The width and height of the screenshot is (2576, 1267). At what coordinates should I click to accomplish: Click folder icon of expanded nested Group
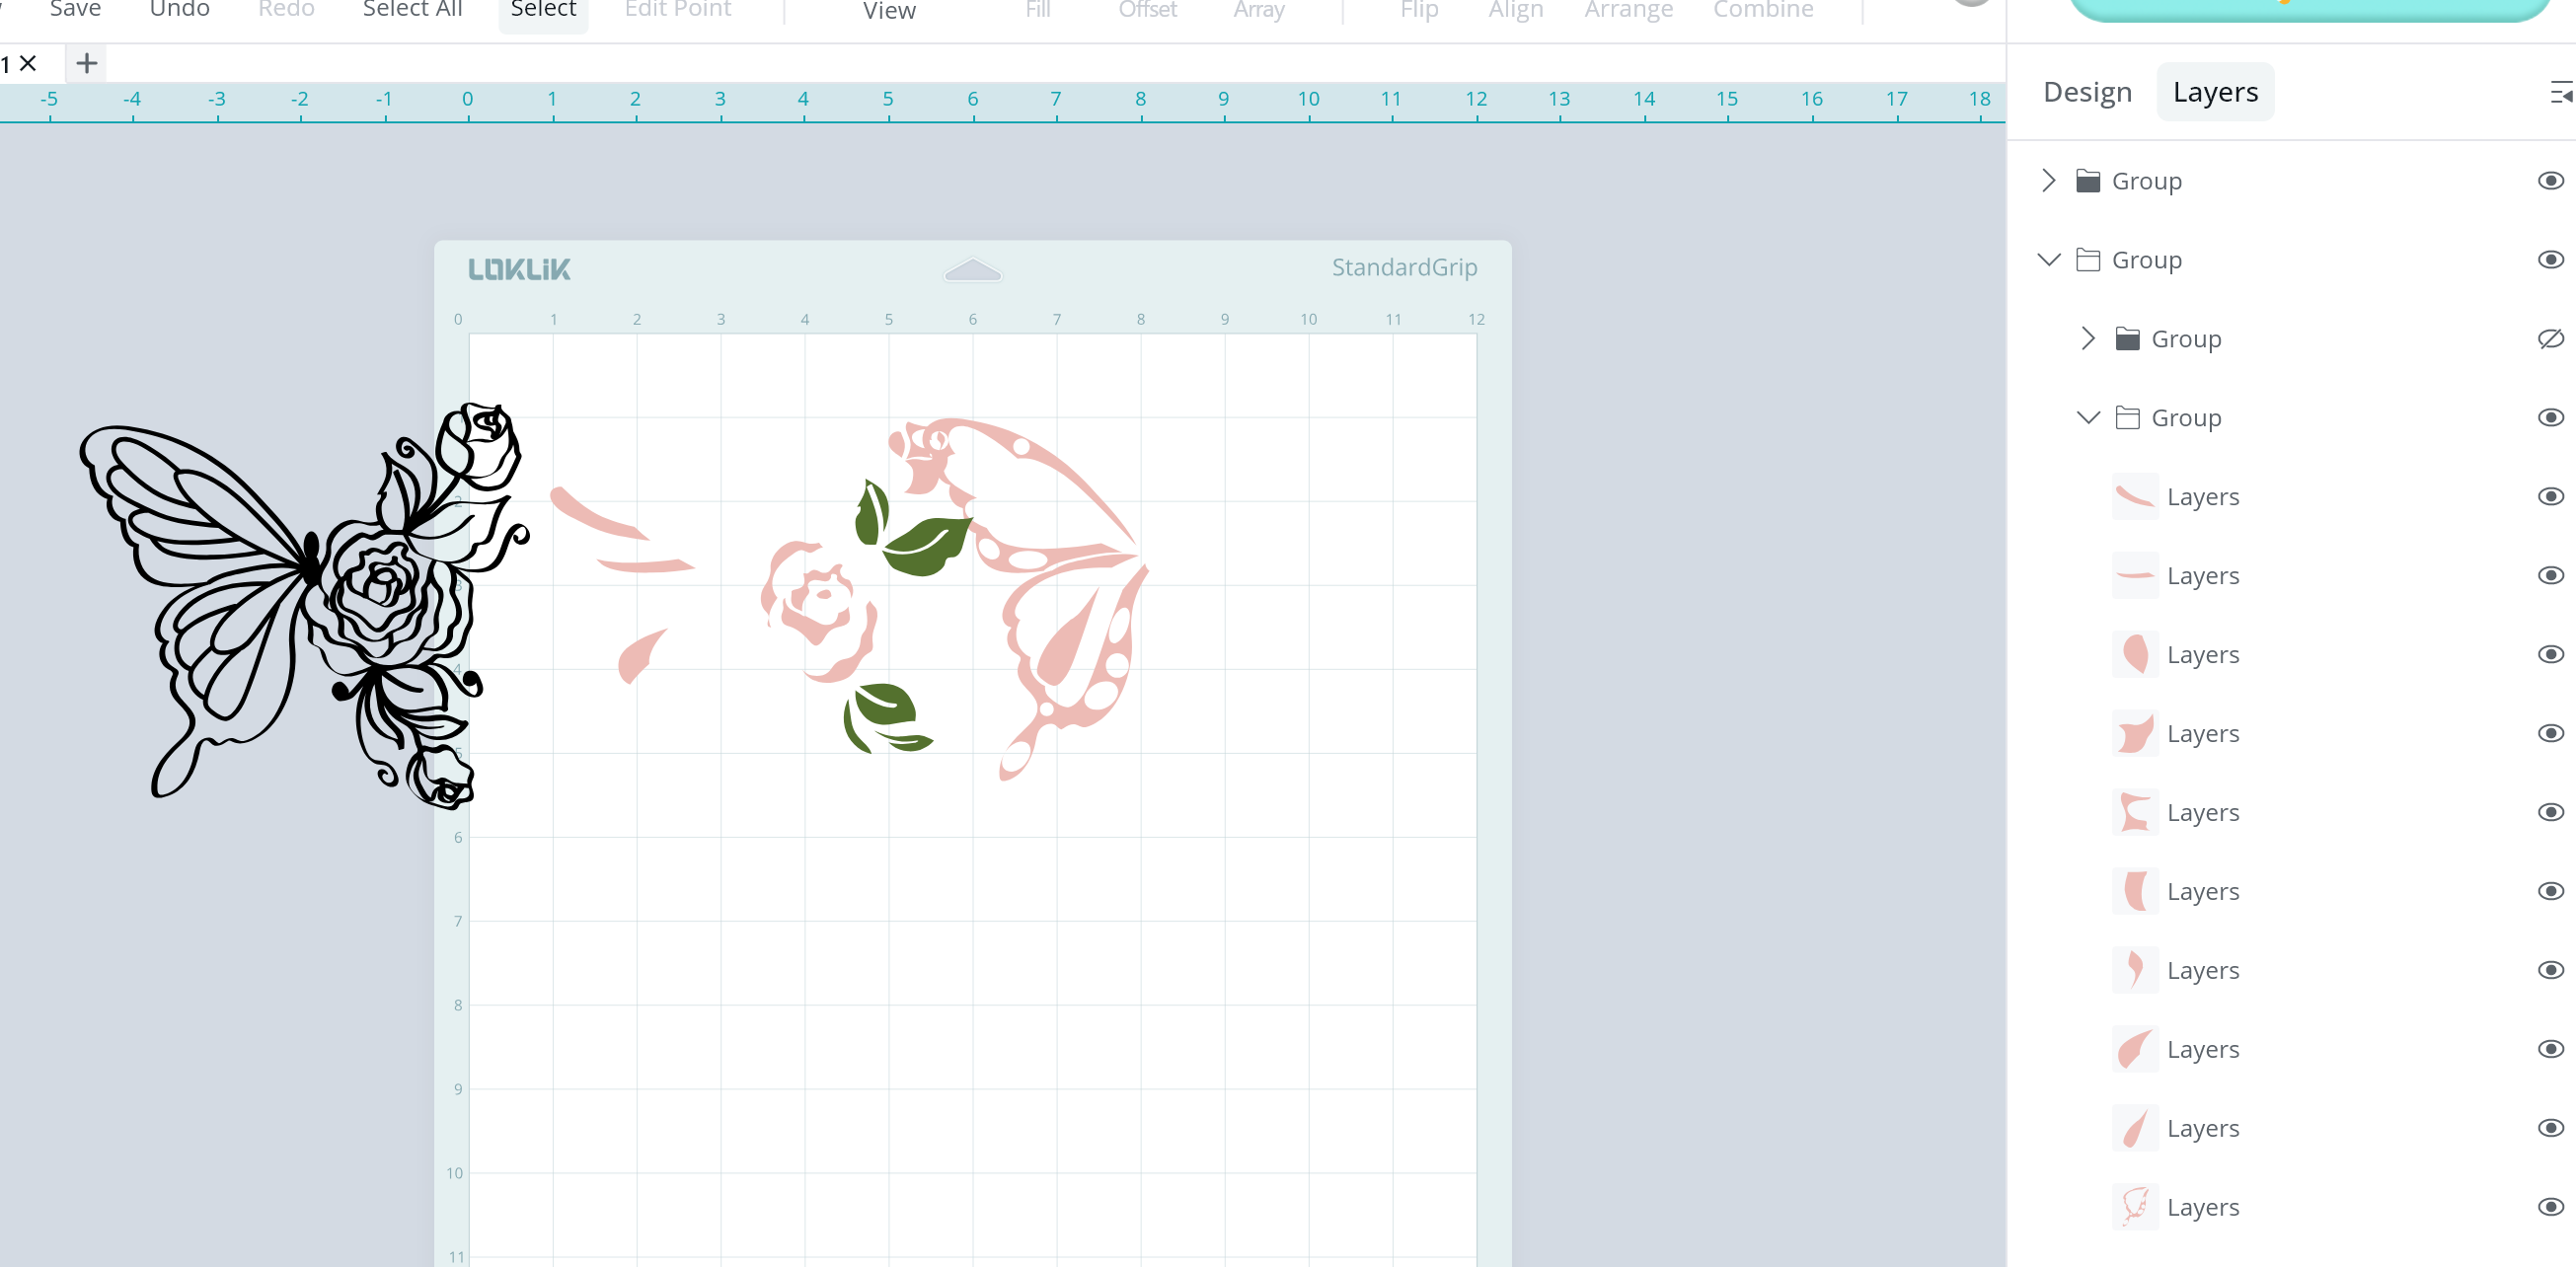click(x=2127, y=418)
